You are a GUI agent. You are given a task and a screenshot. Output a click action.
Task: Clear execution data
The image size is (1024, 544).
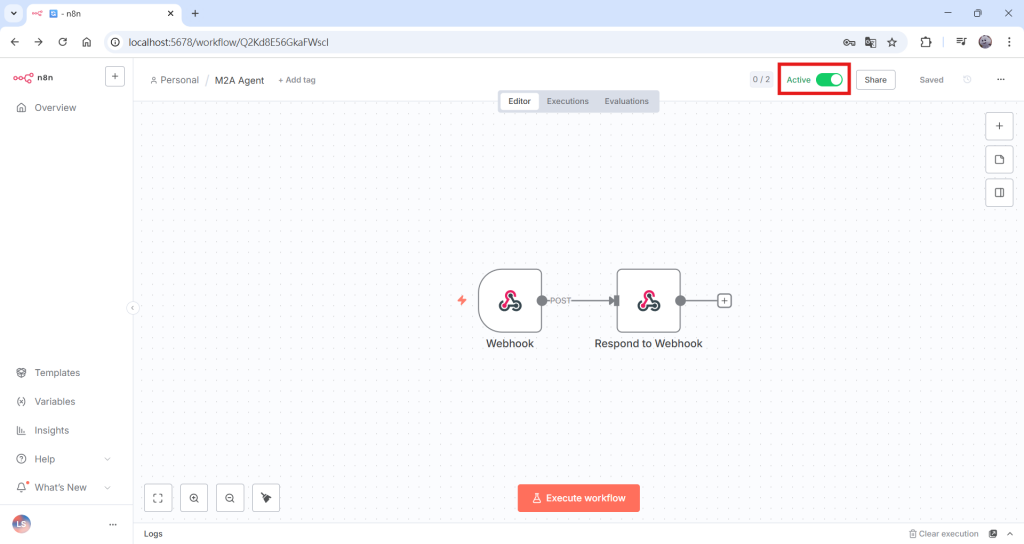click(x=944, y=534)
